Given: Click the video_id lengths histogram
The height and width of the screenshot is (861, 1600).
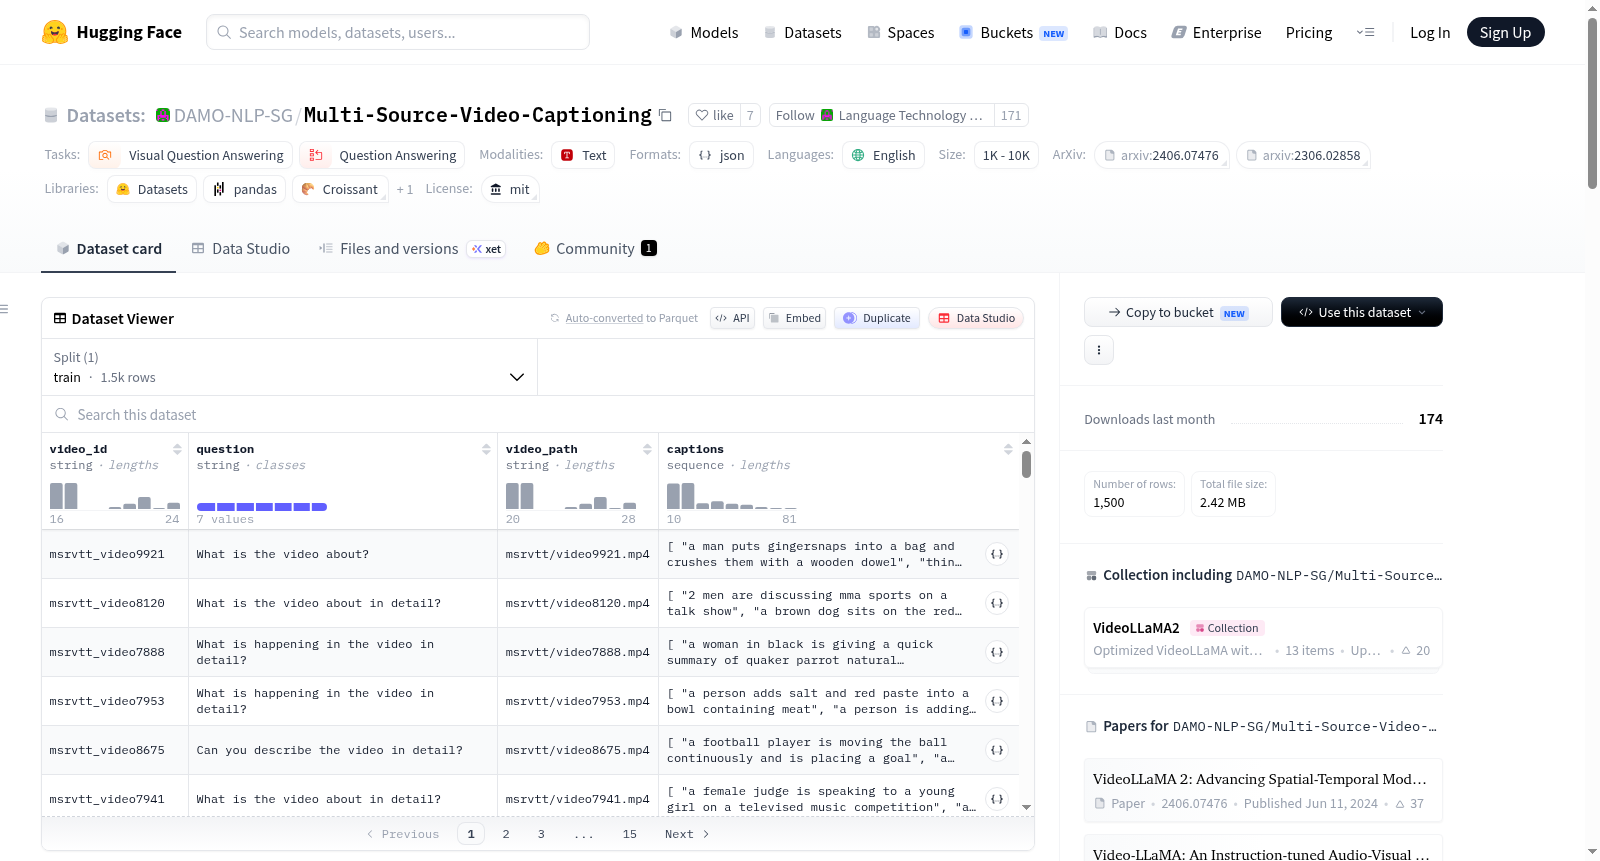Looking at the screenshot, I should 115,496.
